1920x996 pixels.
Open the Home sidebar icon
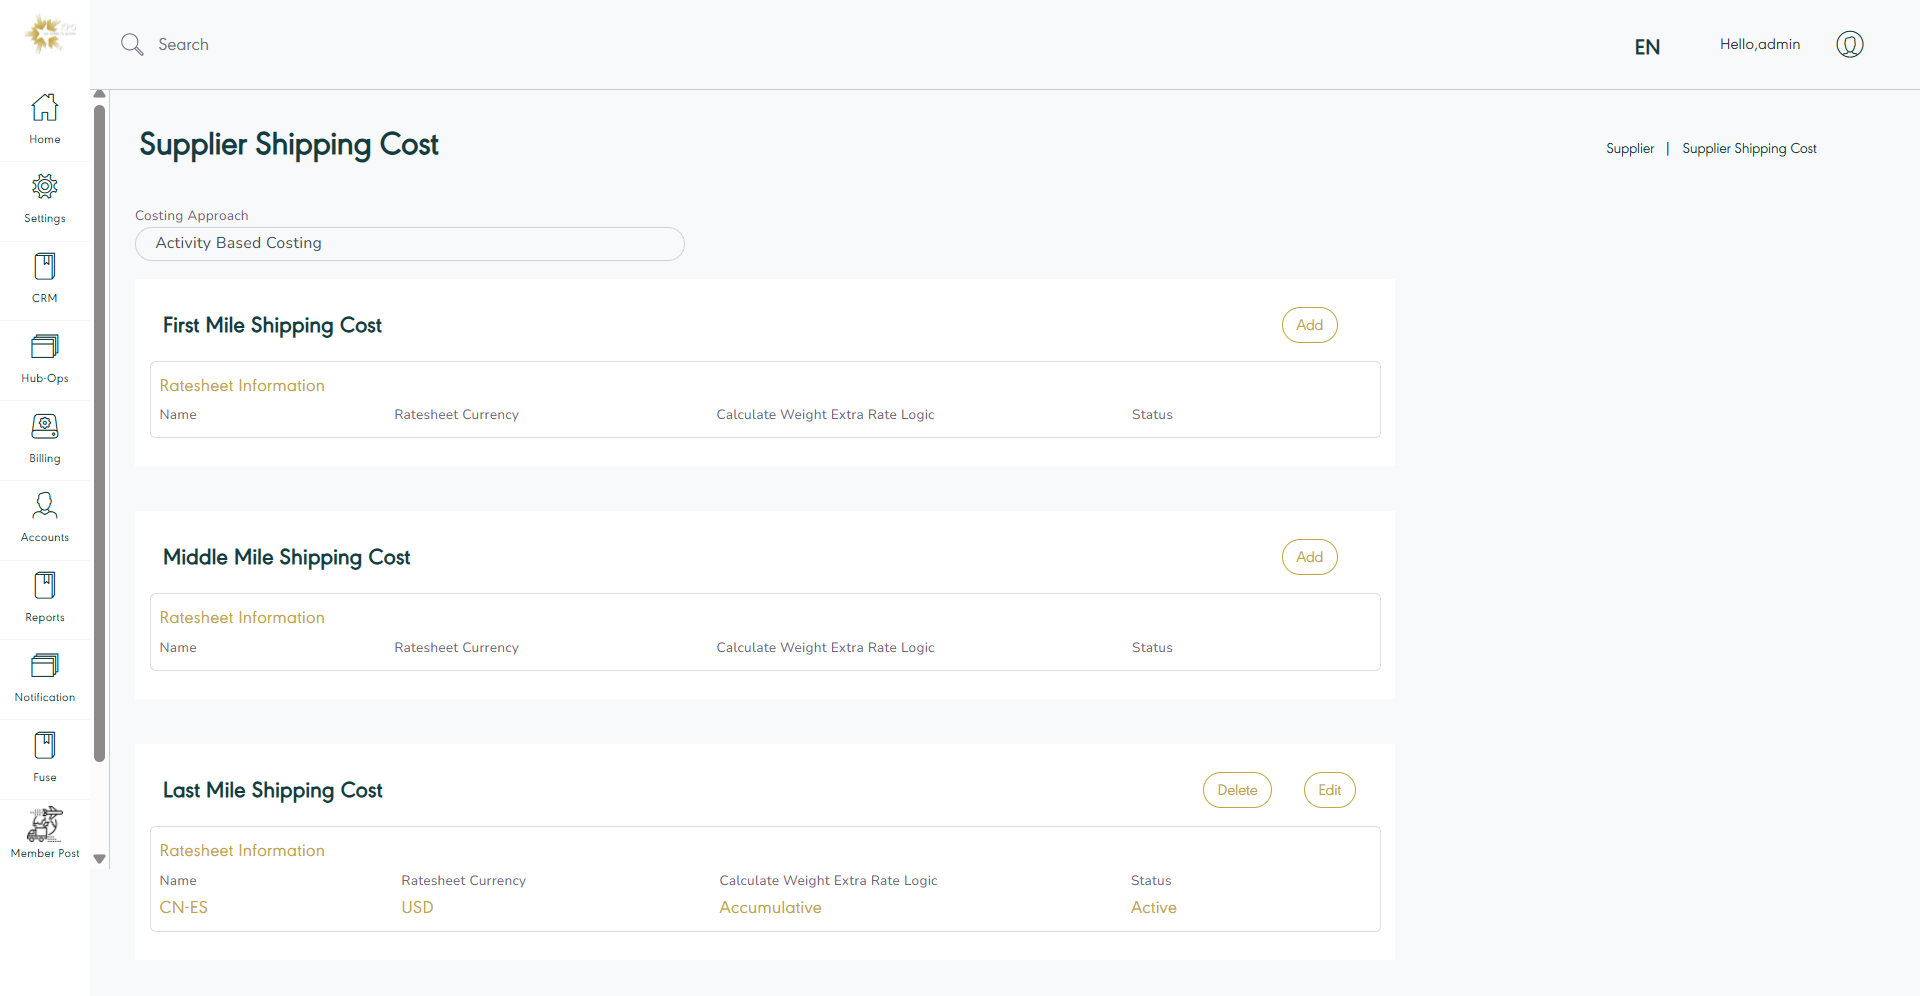pos(45,108)
